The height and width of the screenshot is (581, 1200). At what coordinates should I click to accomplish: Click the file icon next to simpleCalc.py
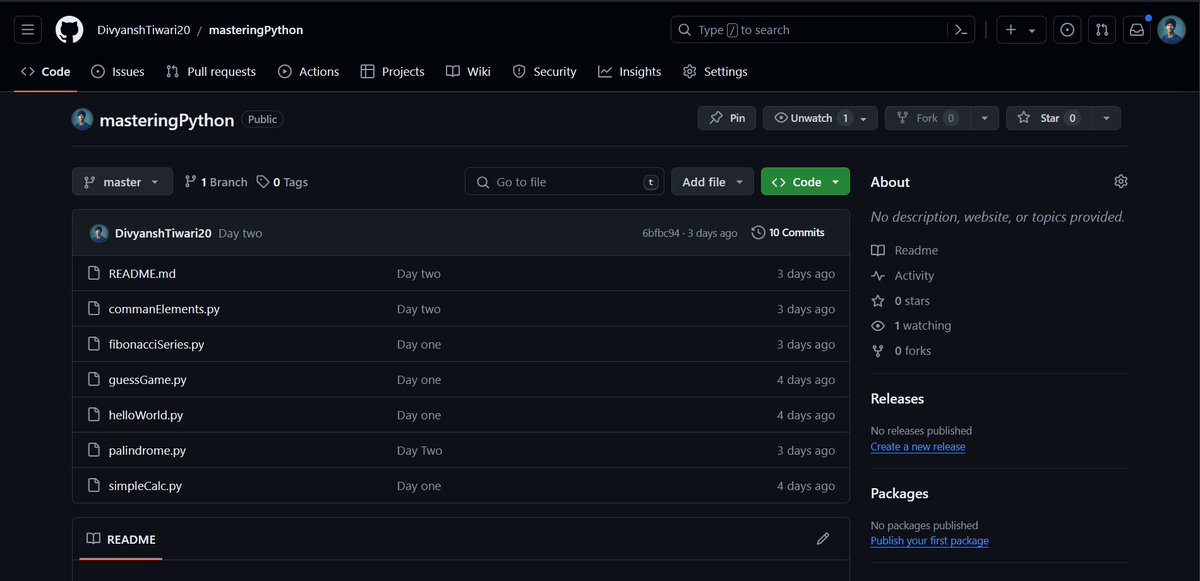pos(93,486)
